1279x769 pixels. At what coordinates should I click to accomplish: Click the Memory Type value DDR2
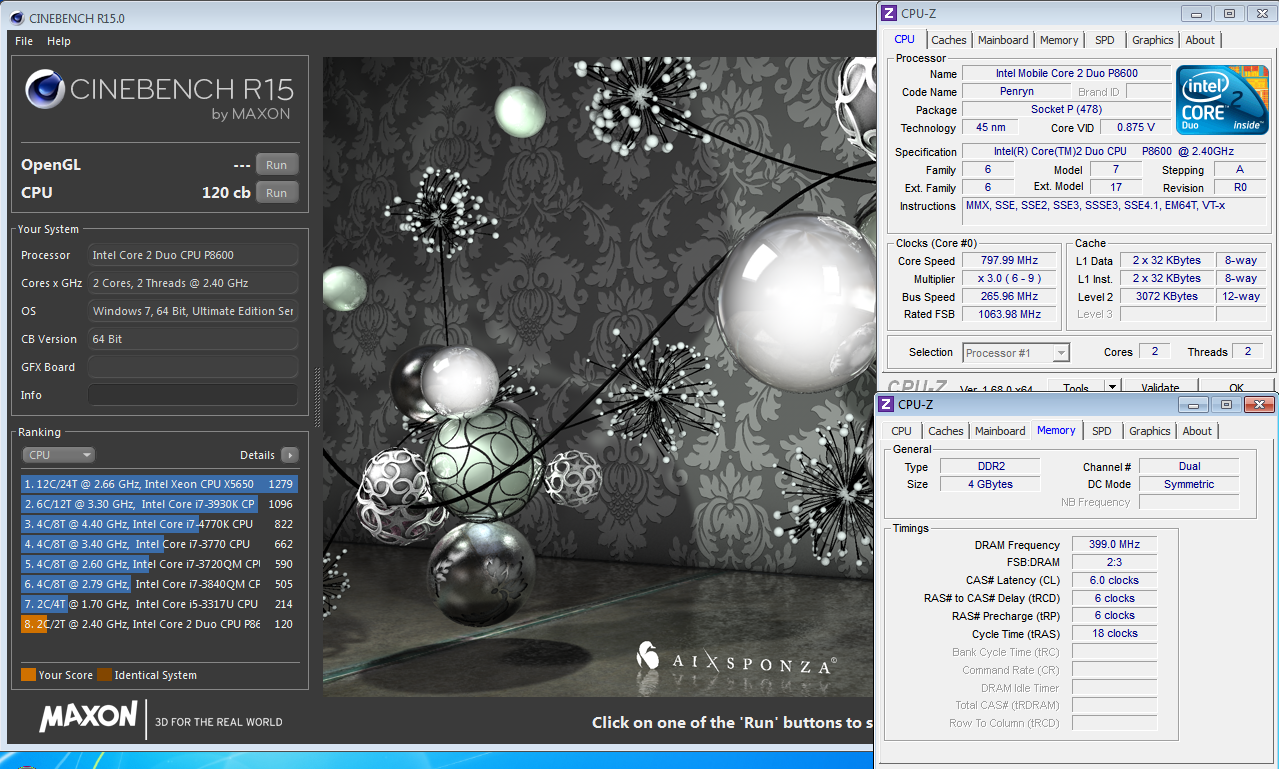(x=990, y=466)
